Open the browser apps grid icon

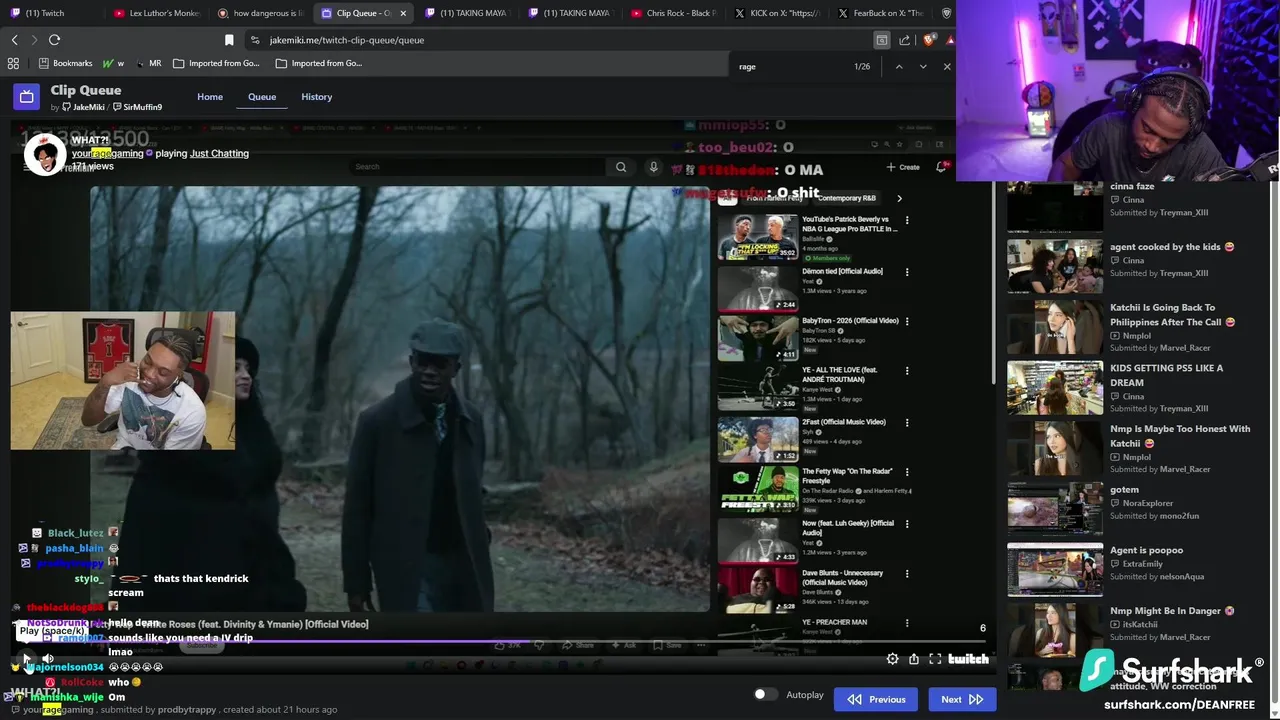pyautogui.click(x=13, y=63)
